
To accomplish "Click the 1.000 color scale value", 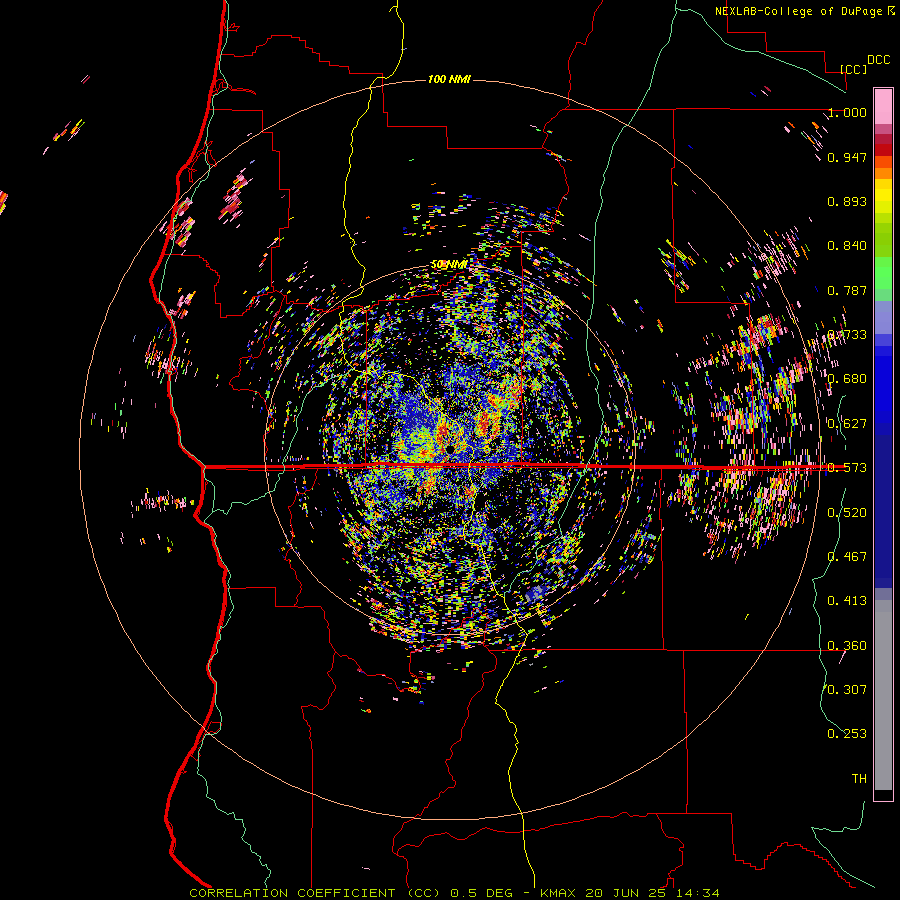I will [x=847, y=112].
